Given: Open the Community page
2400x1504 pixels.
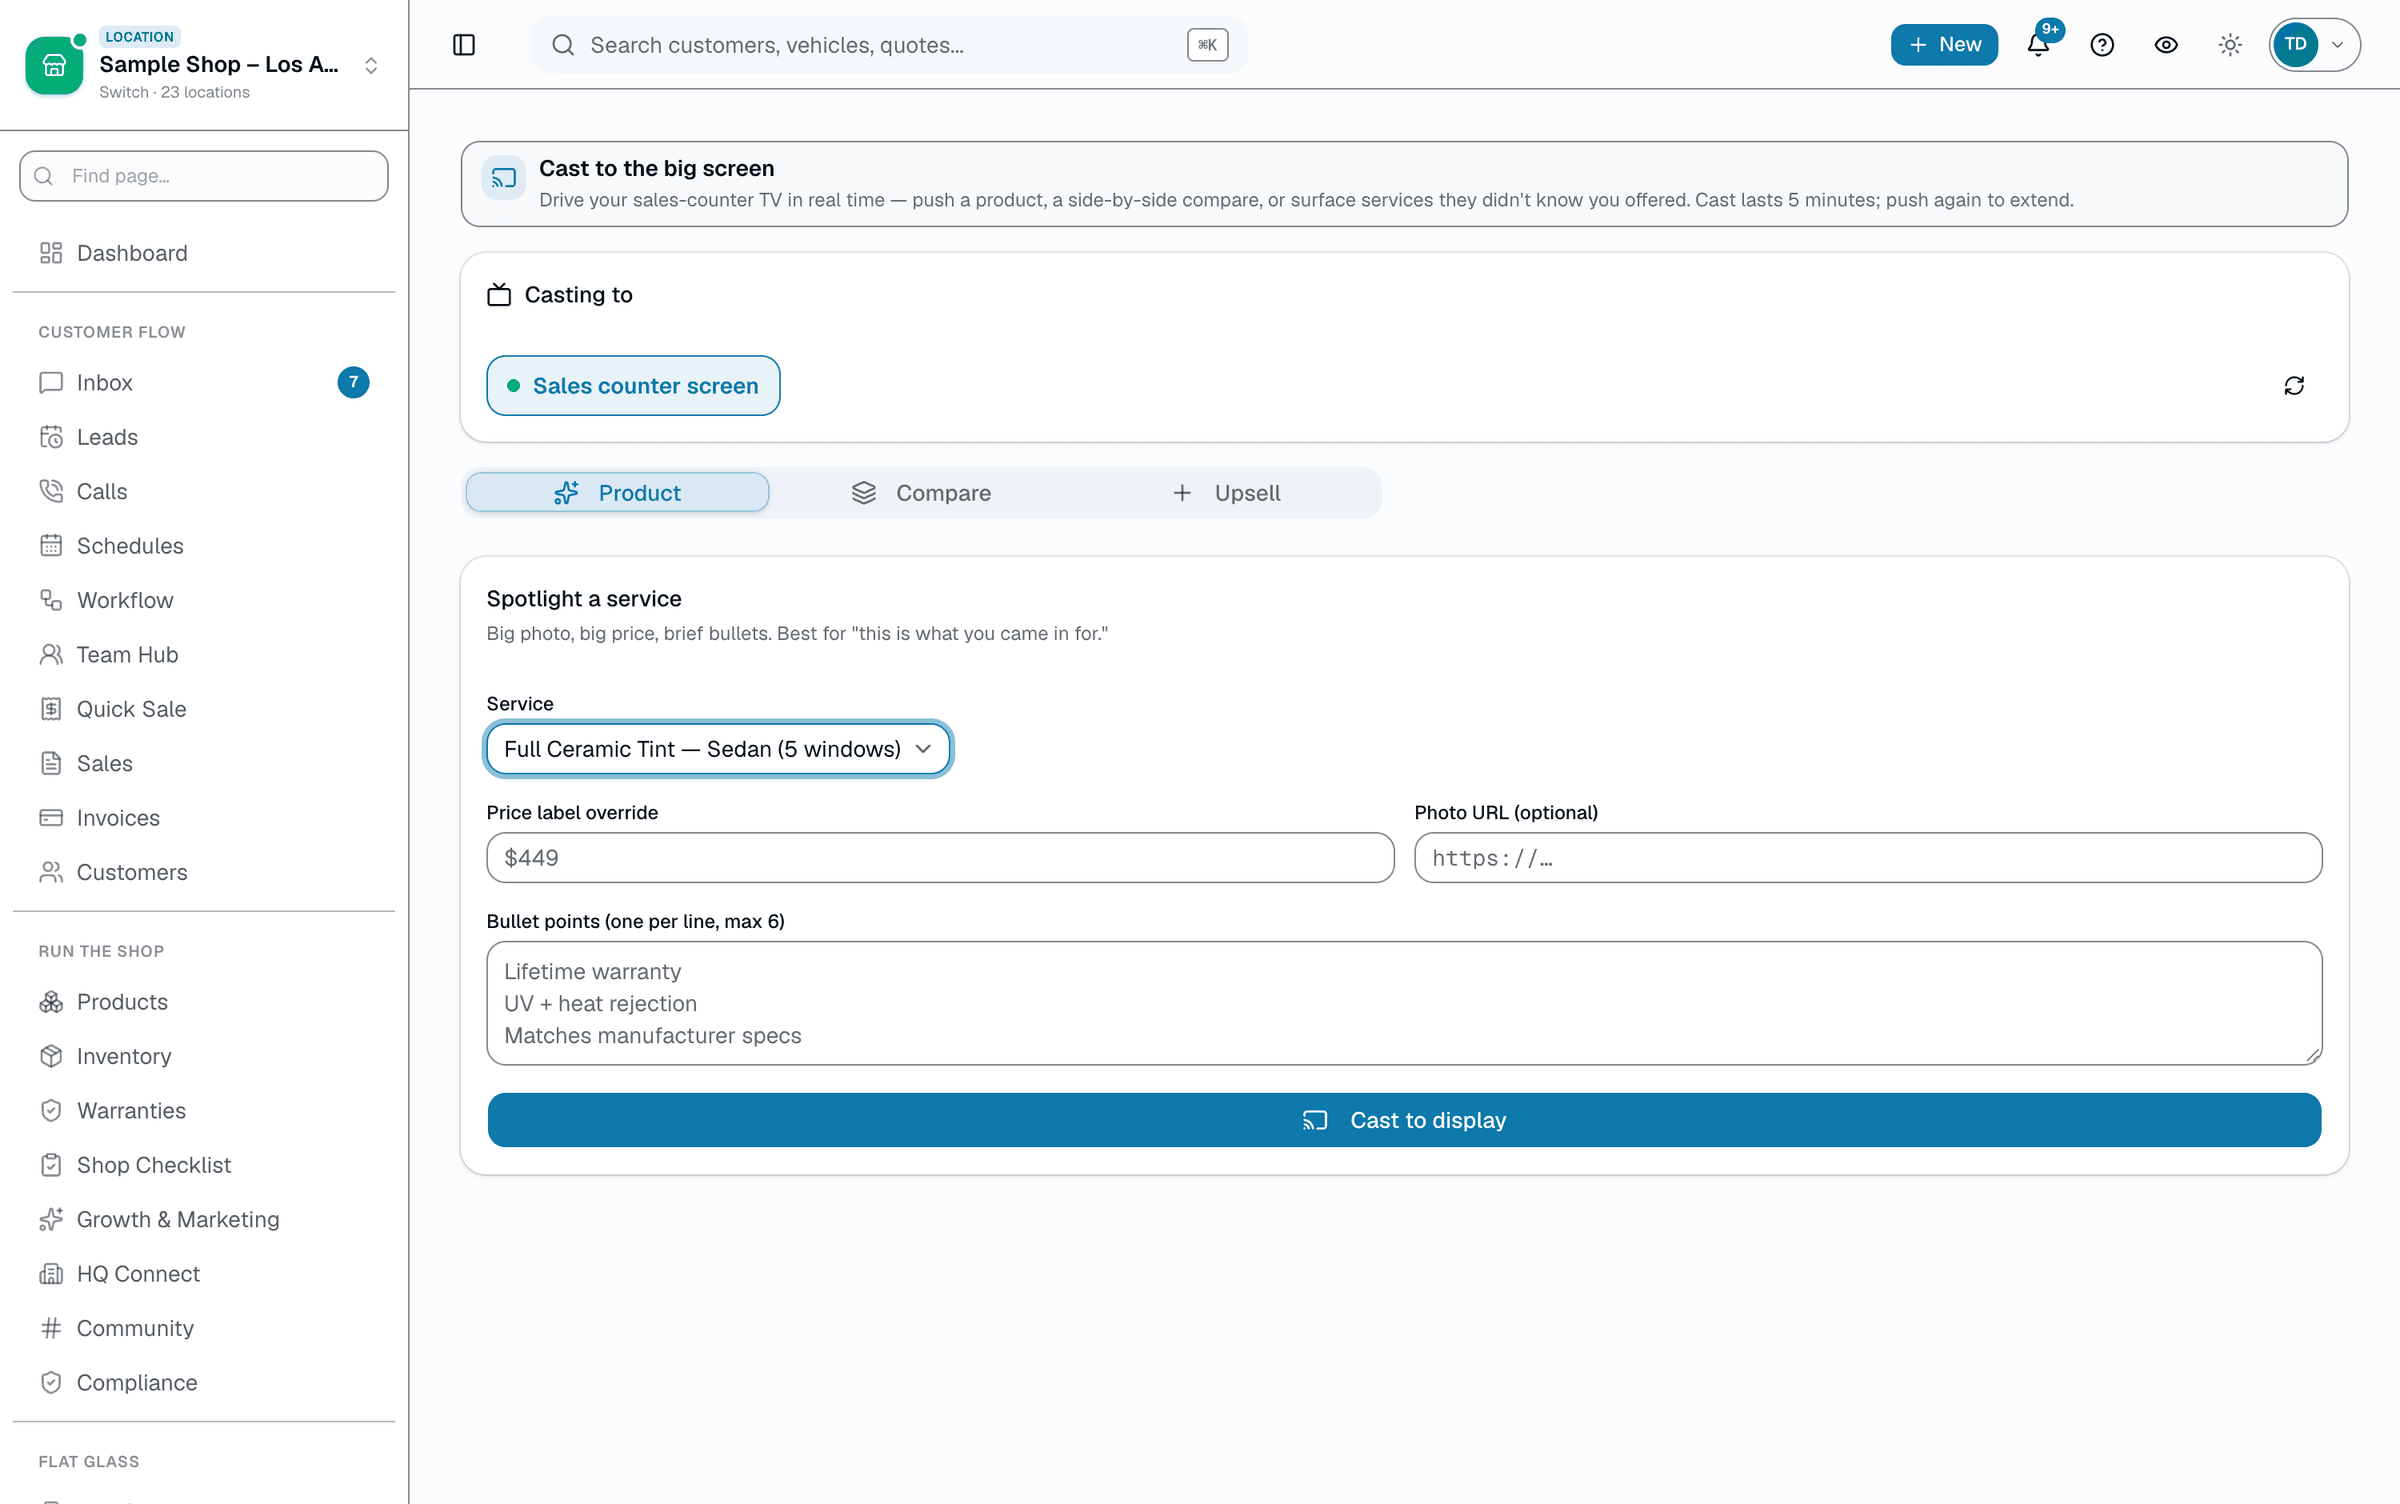Looking at the screenshot, I should (204, 1328).
